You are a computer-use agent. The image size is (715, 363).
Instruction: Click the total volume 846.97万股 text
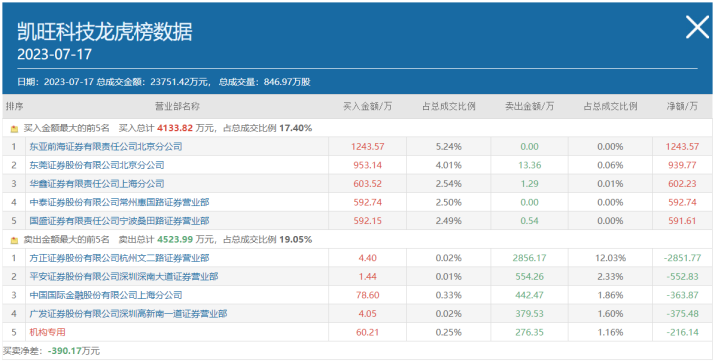coord(287,82)
